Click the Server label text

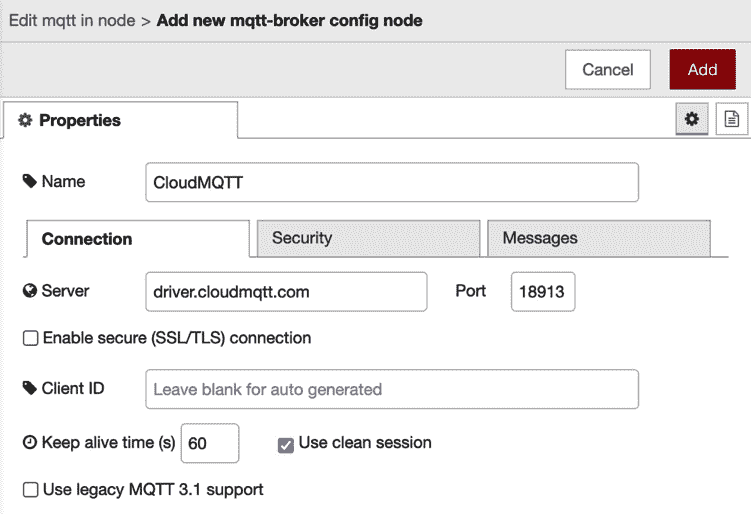[x=65, y=291]
